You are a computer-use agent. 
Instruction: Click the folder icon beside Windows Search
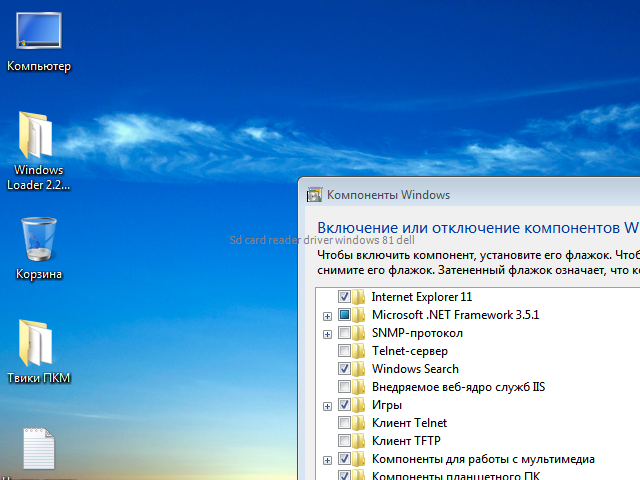coord(359,369)
